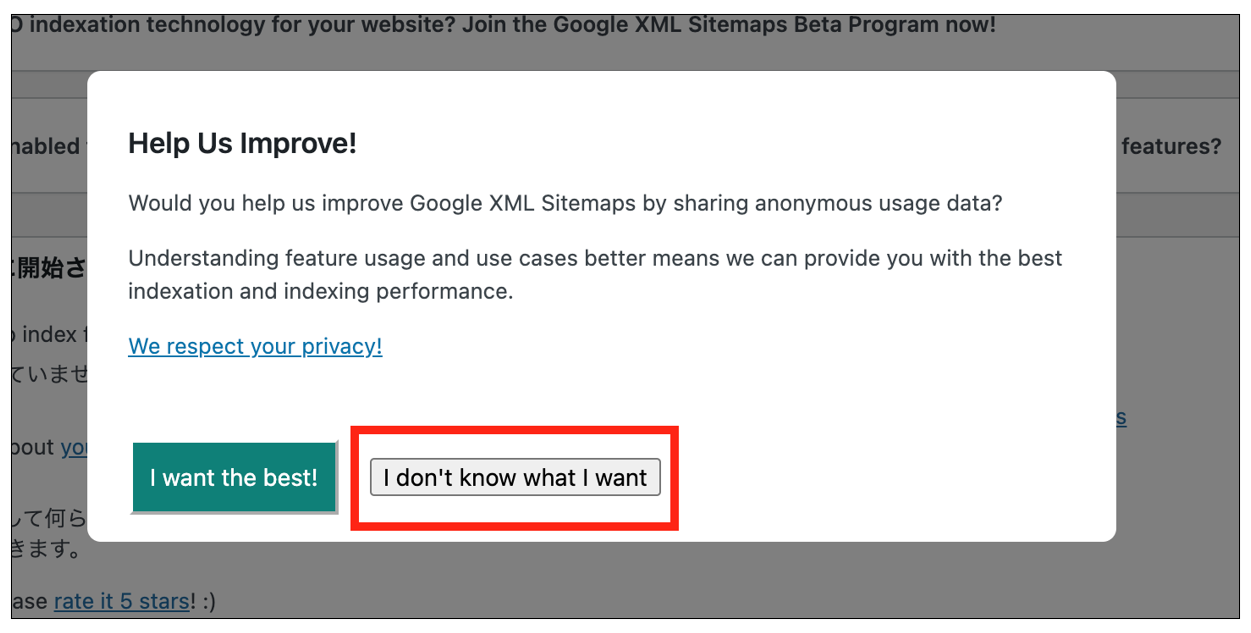Open the "We respect your privacy!" link
The height and width of the screenshot is (633, 1251).
pyautogui.click(x=255, y=346)
